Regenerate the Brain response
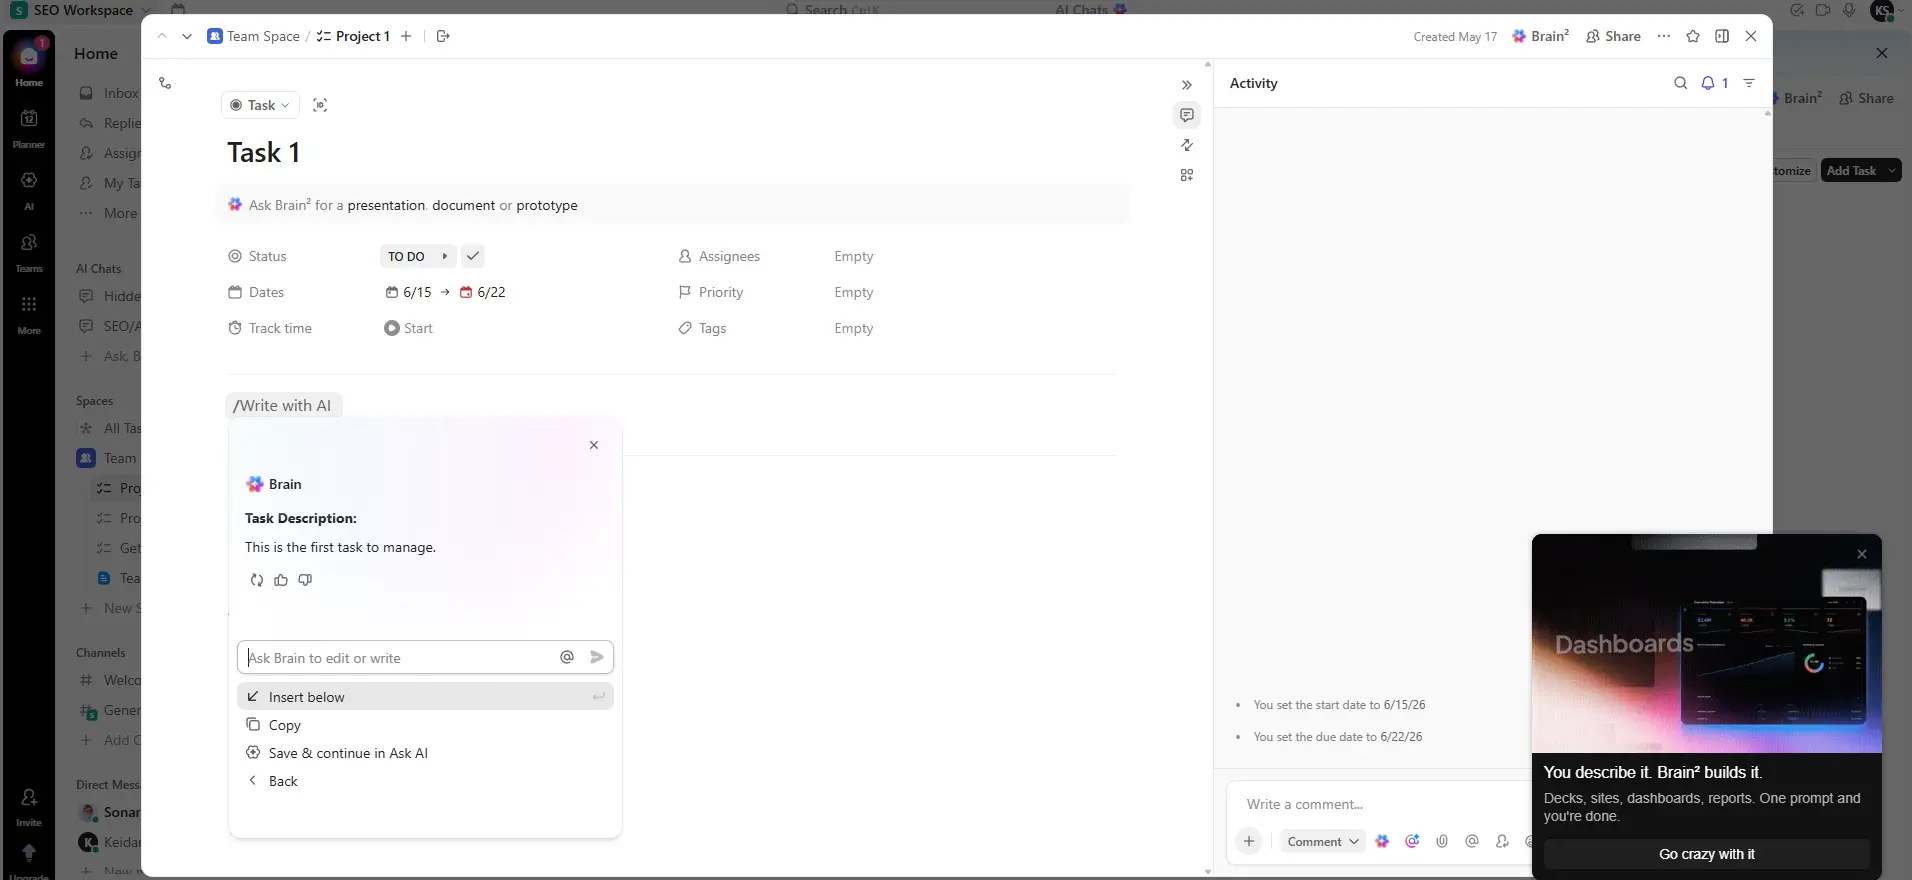Screen dimensions: 1912x880 (257, 580)
